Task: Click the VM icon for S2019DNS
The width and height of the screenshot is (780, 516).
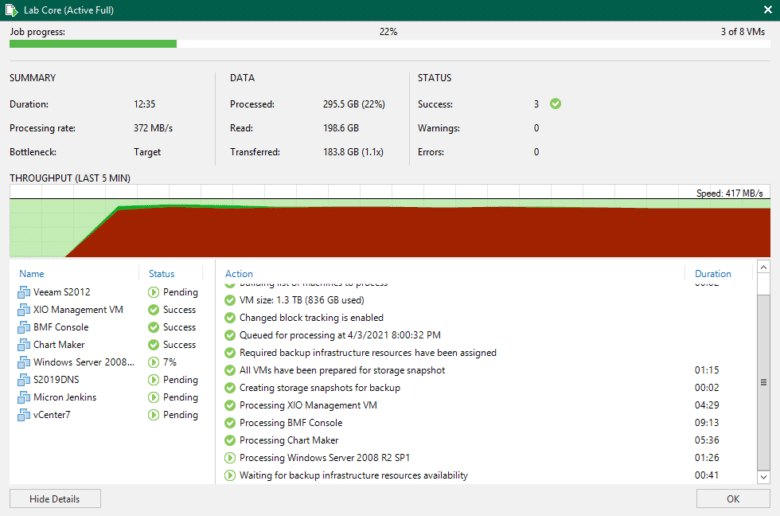Action: (24, 380)
